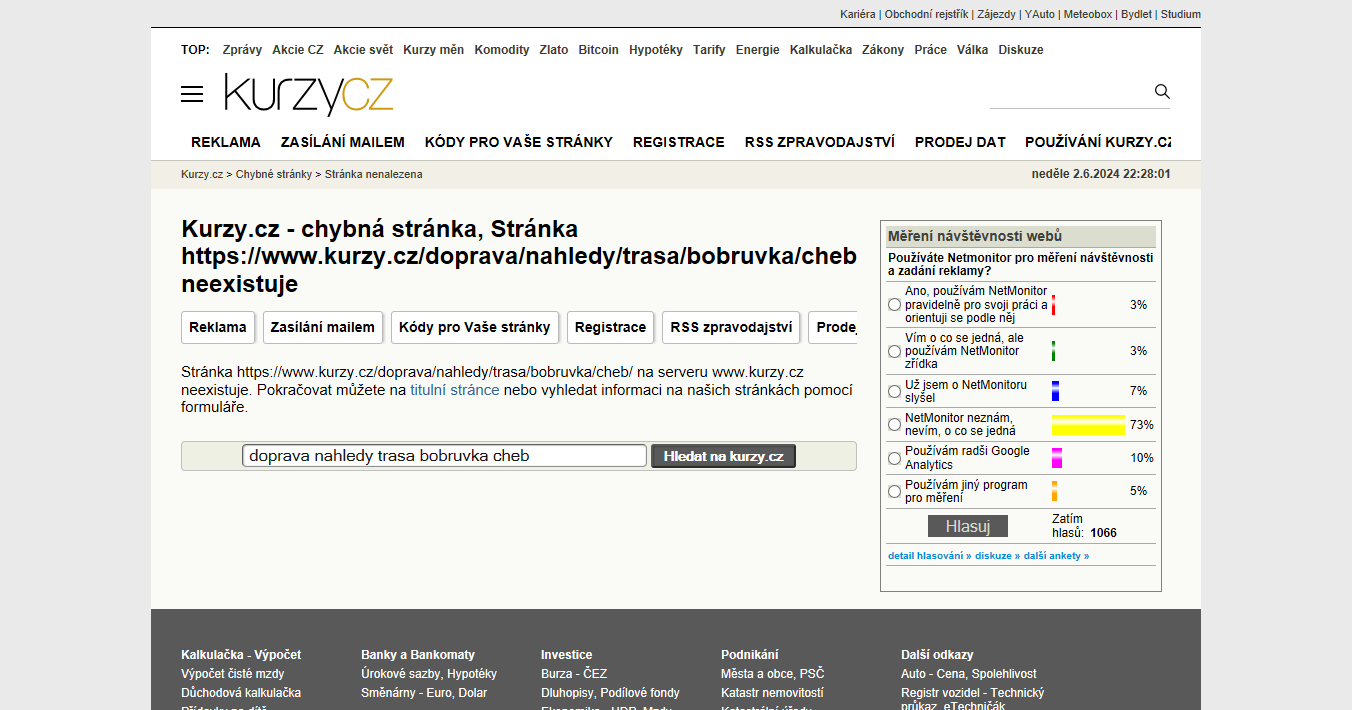
Task: Click Zájezdy link in top strip
Action: [x=996, y=14]
